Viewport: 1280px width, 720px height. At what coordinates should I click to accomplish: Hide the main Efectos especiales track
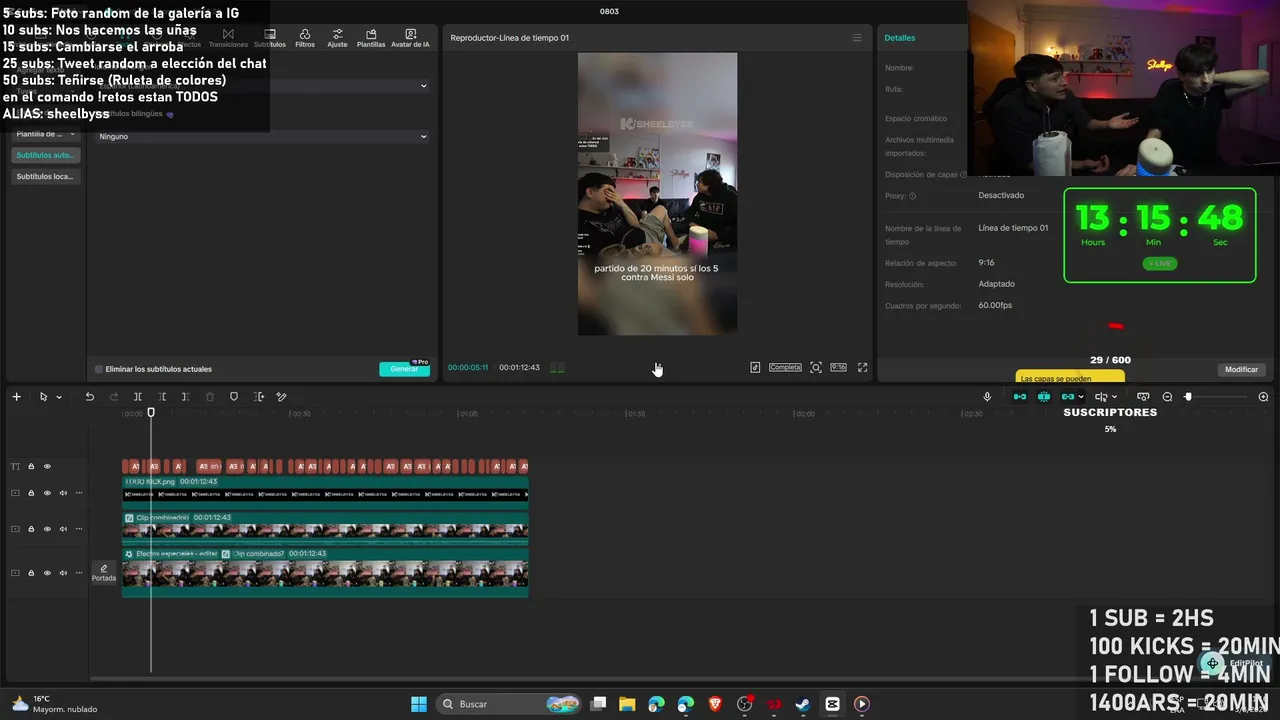(47, 573)
